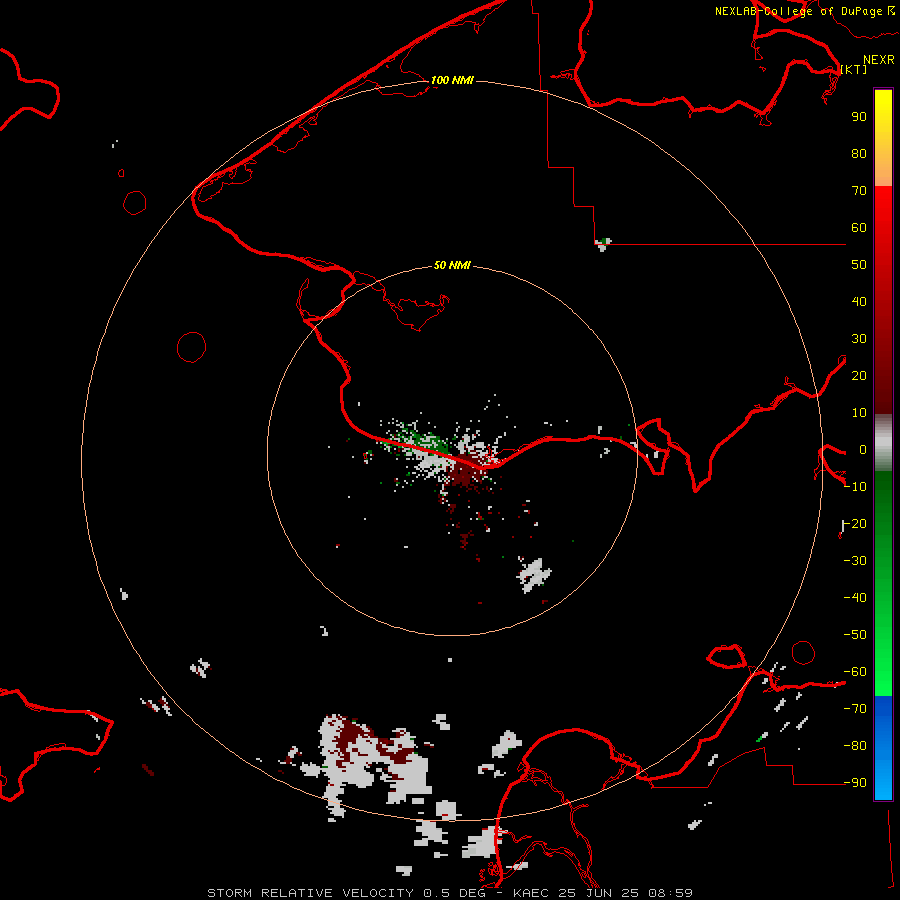The height and width of the screenshot is (900, 900).
Task: Click the 30 value on the color scale
Action: click(x=859, y=339)
